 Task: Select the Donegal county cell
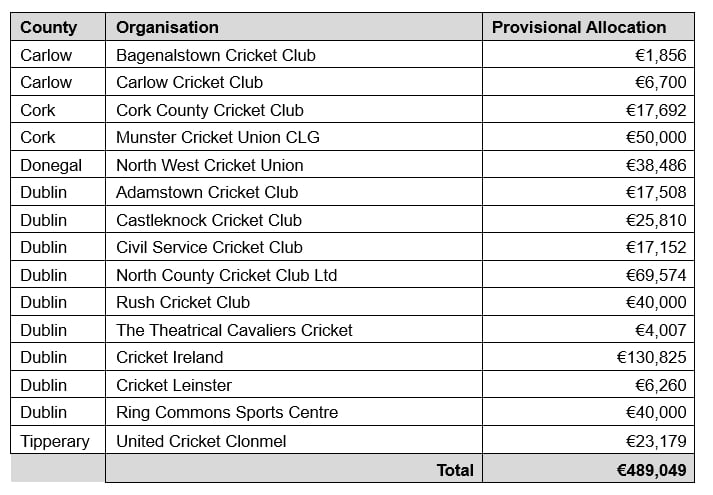51,165
